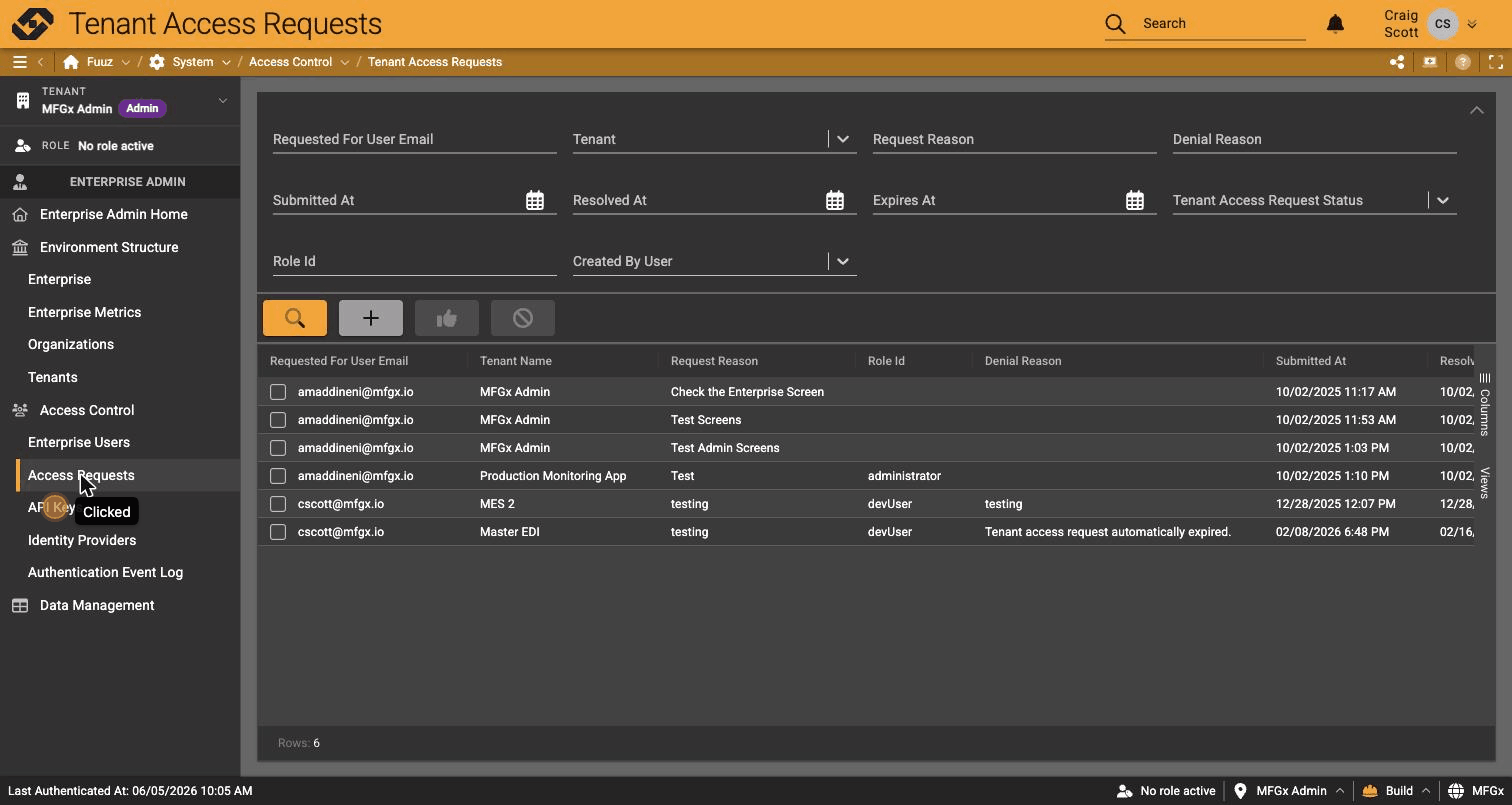Select the Production Monitoring App row checkbox
This screenshot has width=1512, height=805.
click(x=278, y=476)
